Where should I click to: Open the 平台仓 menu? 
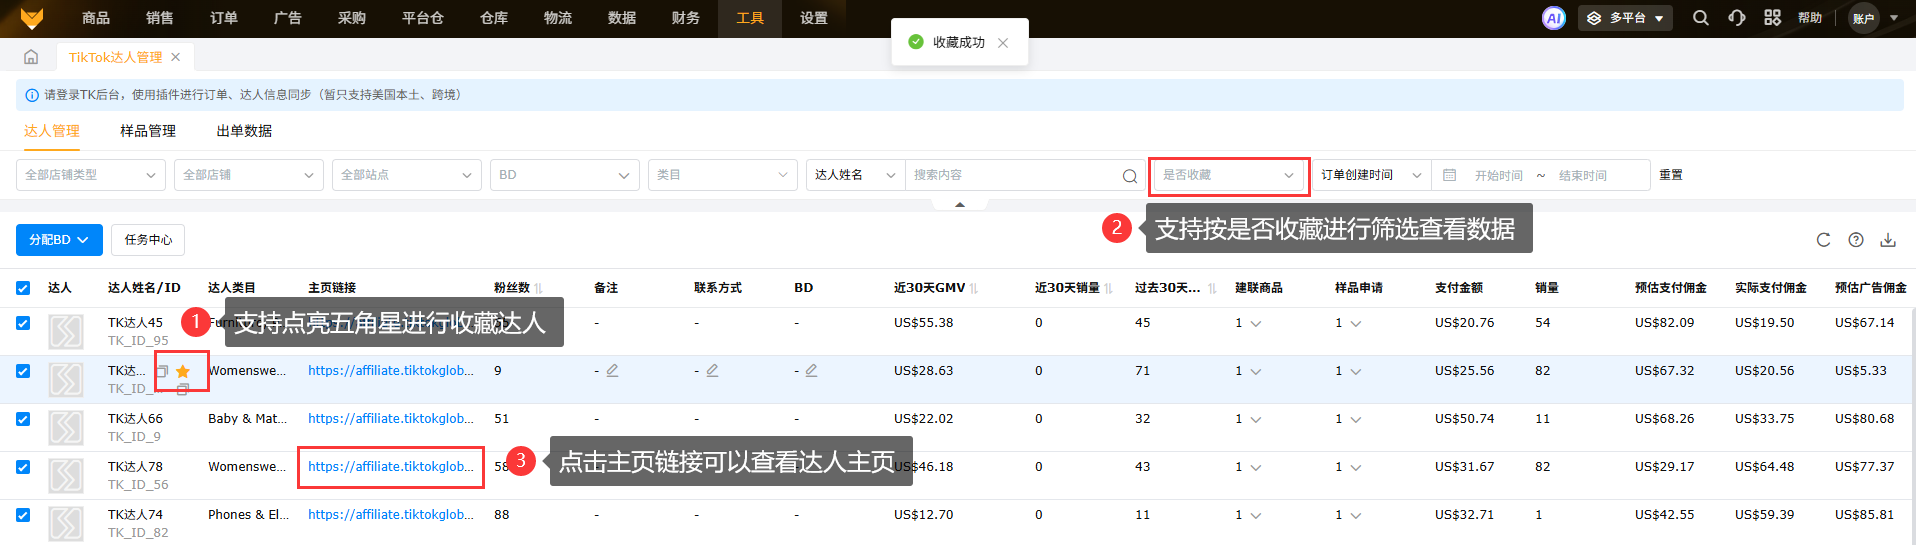[423, 18]
